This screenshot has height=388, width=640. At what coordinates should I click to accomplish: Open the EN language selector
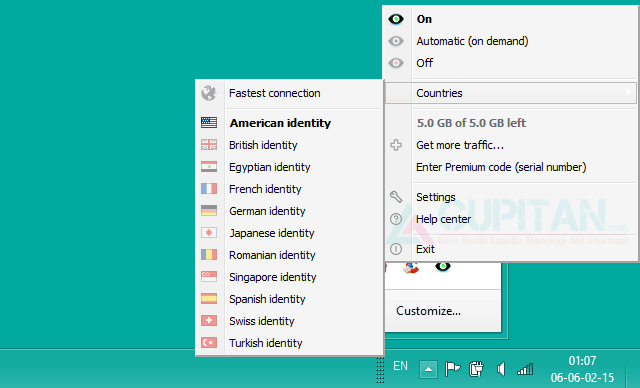click(400, 366)
